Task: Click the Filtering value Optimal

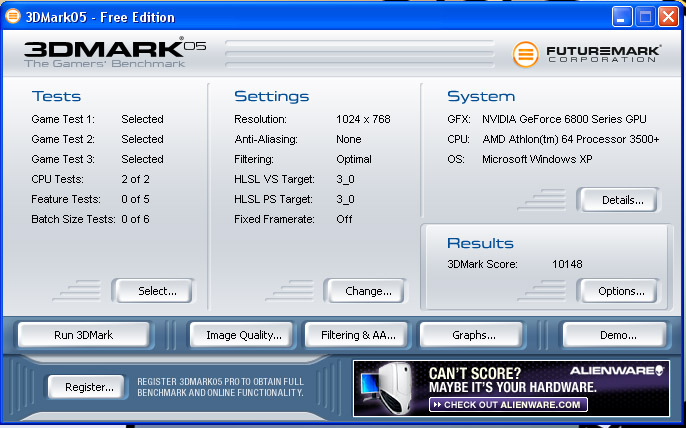Action: pyautogui.click(x=354, y=159)
